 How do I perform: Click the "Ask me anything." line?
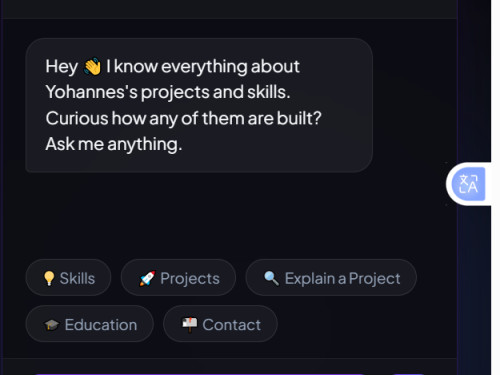114,144
